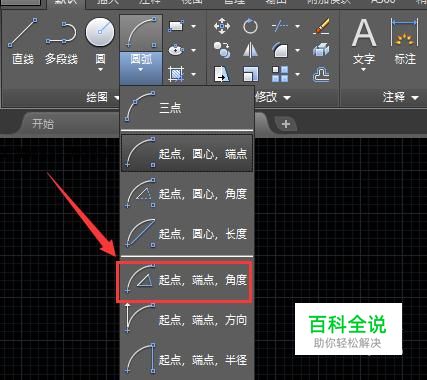Select the Text (文字) tool
The image size is (427, 380).
tap(364, 40)
